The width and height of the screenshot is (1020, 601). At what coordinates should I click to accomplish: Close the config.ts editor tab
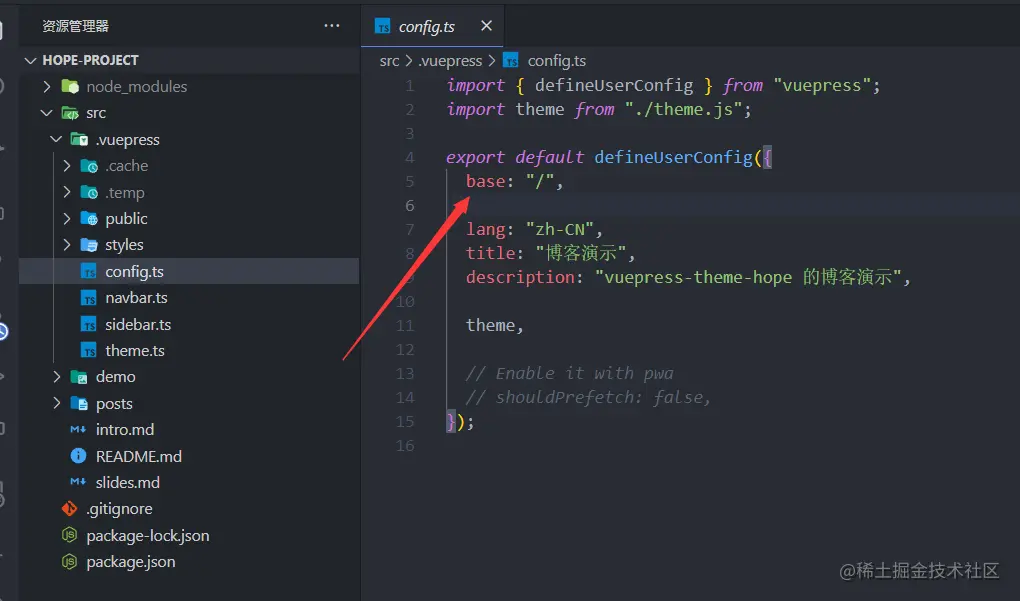click(x=486, y=25)
